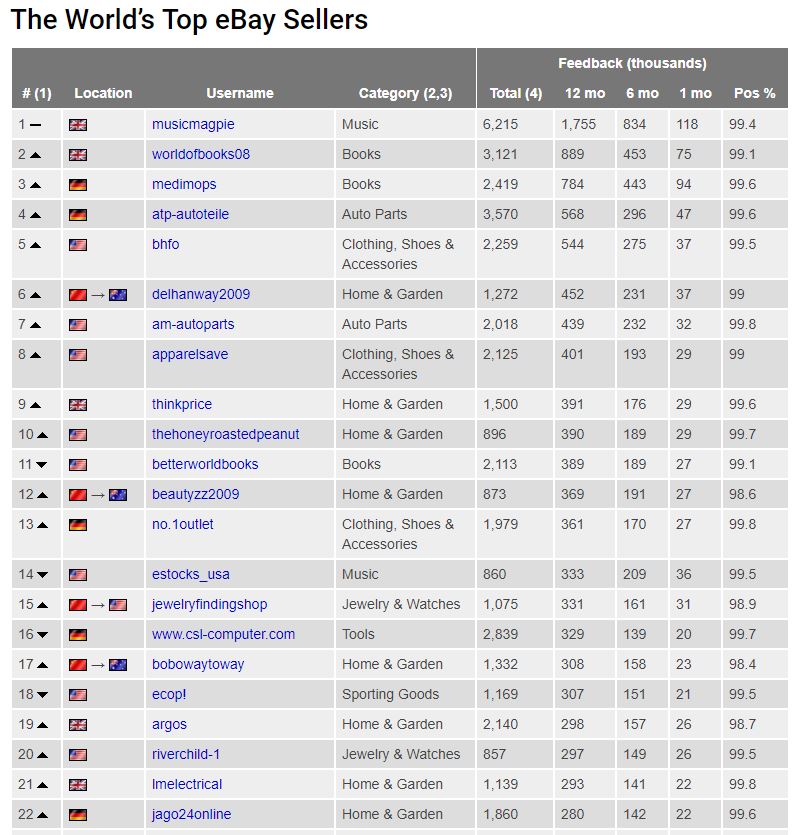Image resolution: width=795 pixels, height=835 pixels.
Task: Click the US flag beside riverchild-1
Action: tap(78, 755)
